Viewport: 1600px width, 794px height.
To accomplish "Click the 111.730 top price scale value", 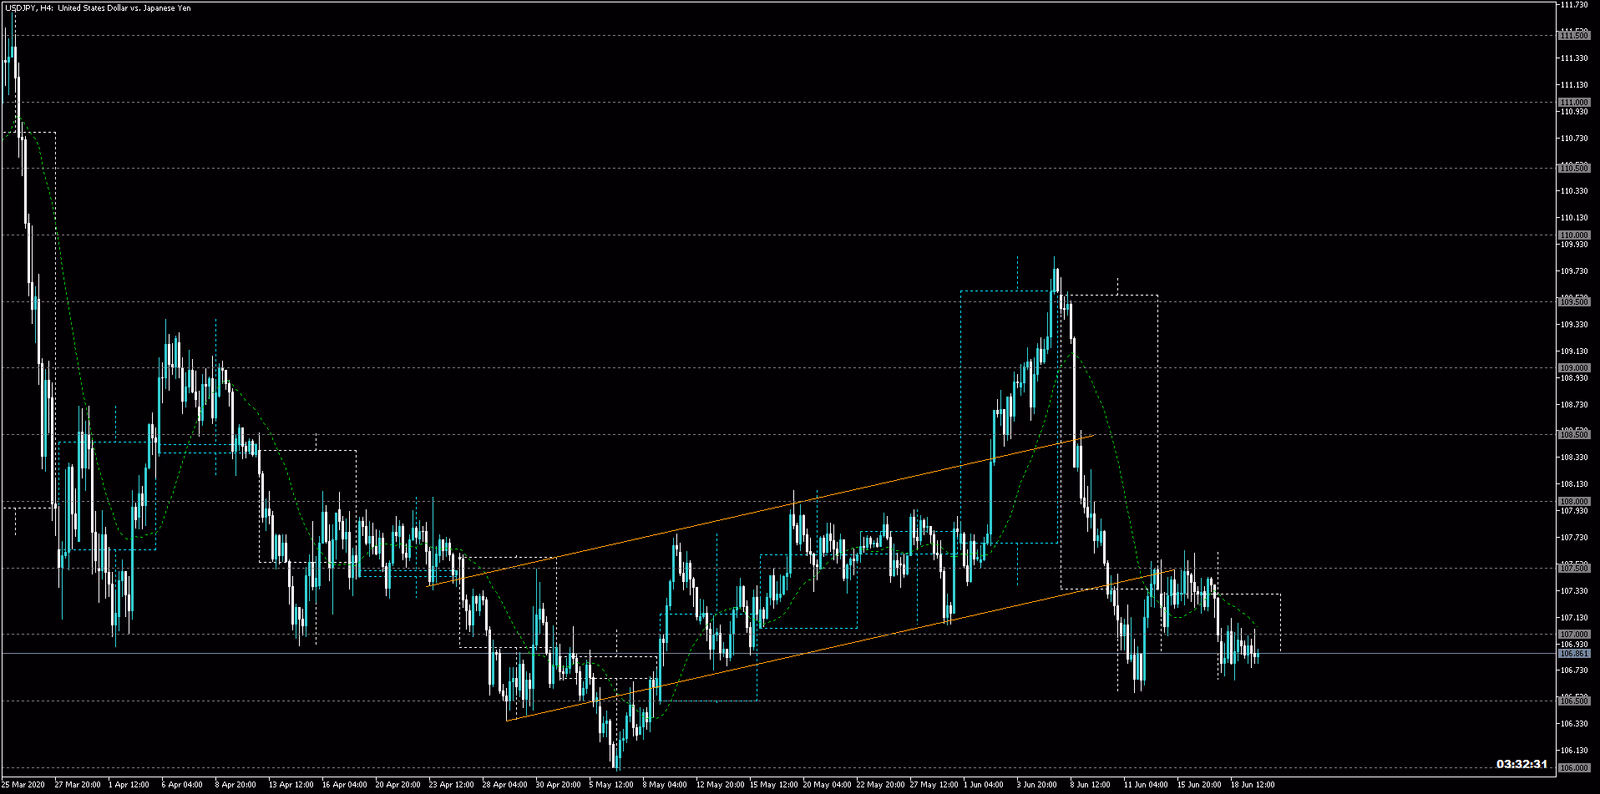I will coord(1573,5).
